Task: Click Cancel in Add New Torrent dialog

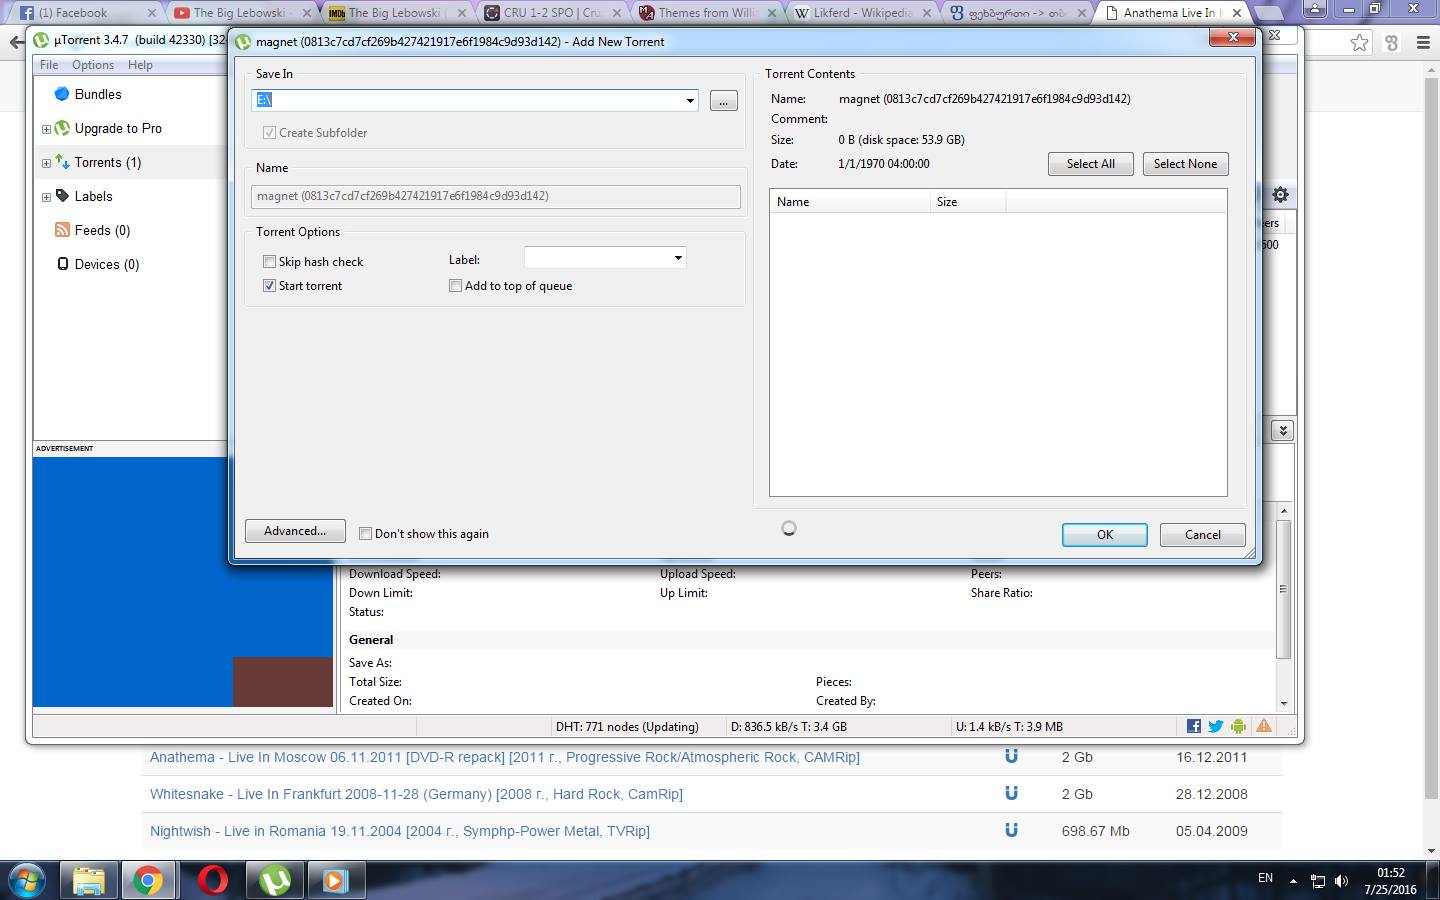Action: pos(1202,534)
